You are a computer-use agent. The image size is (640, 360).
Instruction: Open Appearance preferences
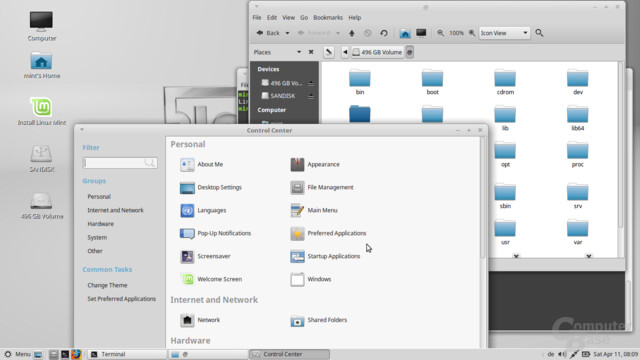point(315,164)
